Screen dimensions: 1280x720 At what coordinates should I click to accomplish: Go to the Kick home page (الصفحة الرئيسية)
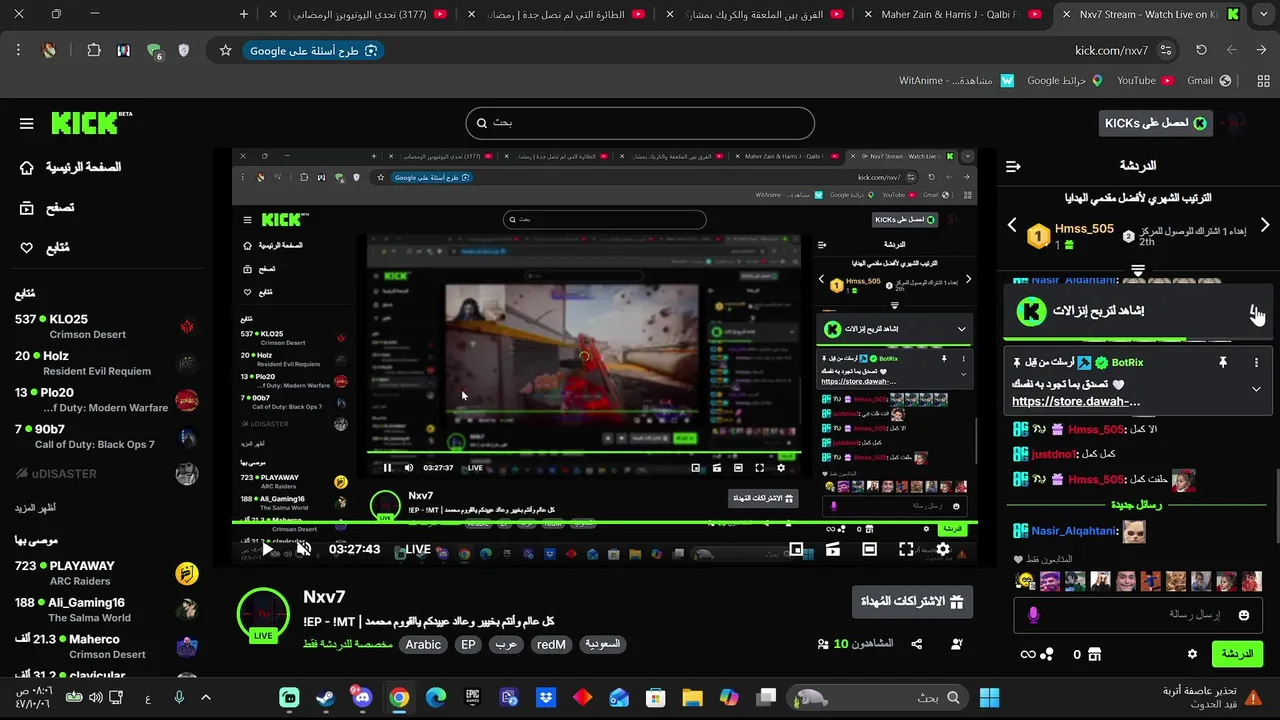[x=72, y=167]
